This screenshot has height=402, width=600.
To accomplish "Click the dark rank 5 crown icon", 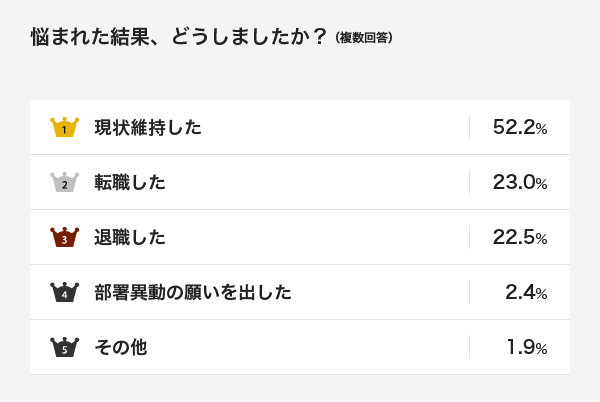I will coord(65,347).
